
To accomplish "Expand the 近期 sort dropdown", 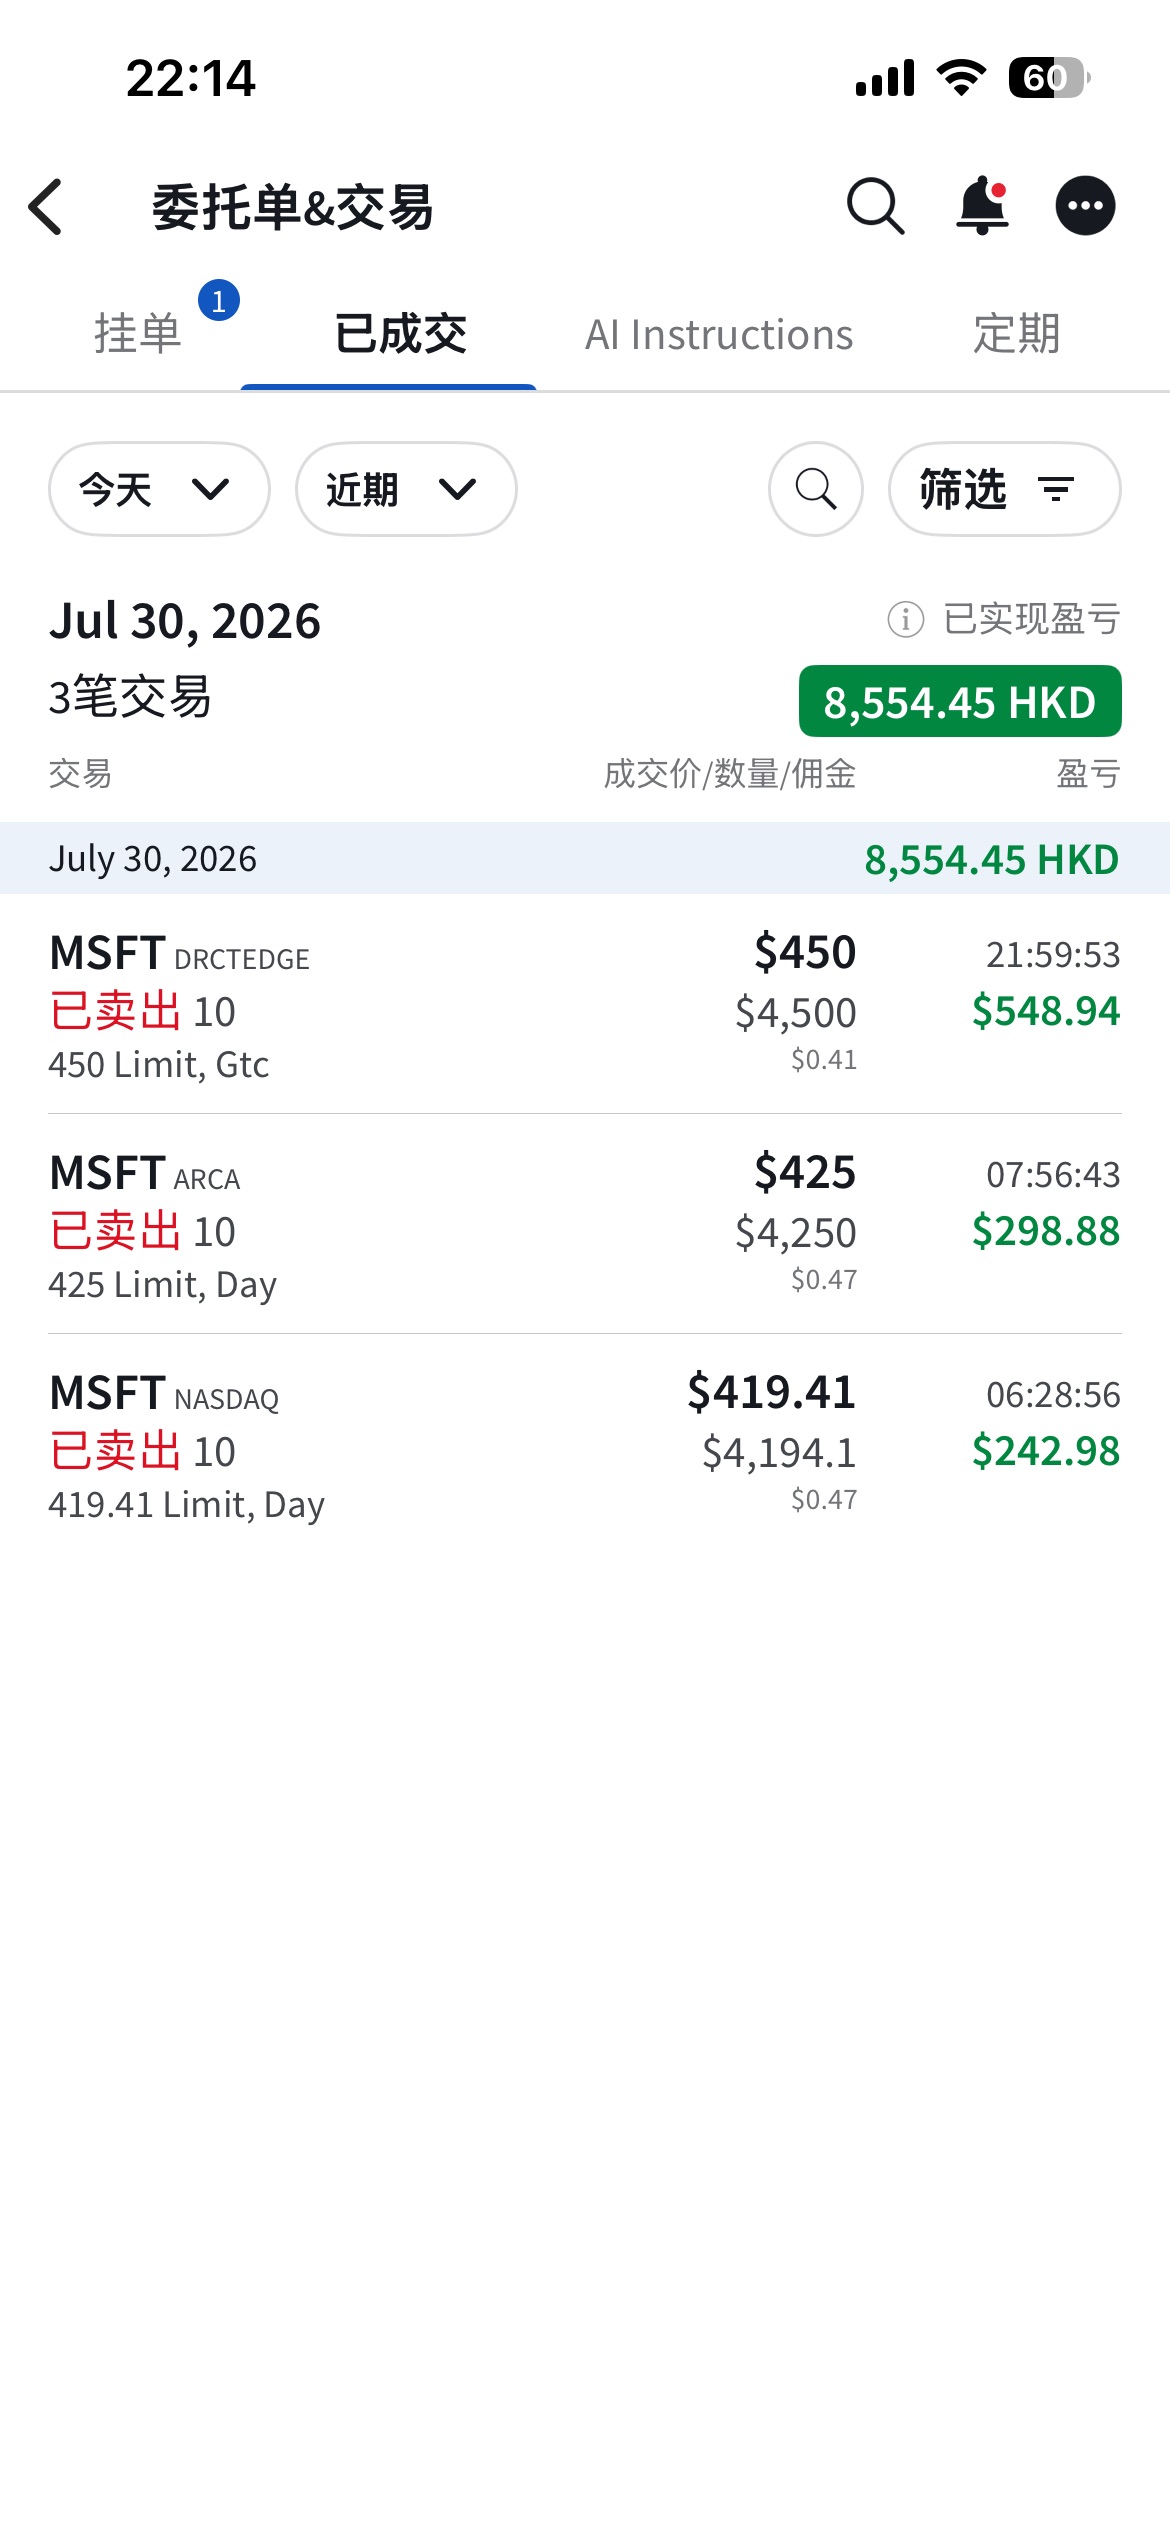I will pyautogui.click(x=406, y=489).
